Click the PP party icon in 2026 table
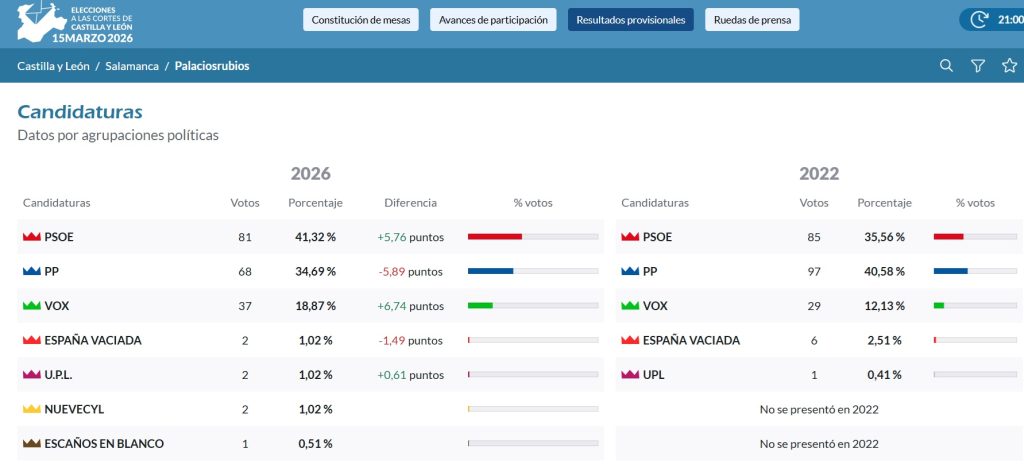This screenshot has height=468, width=1024. click(31, 272)
